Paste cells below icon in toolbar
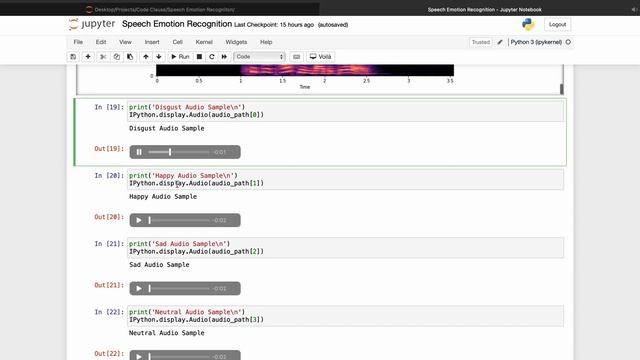Screen dimensions: 640x360 [130, 57]
